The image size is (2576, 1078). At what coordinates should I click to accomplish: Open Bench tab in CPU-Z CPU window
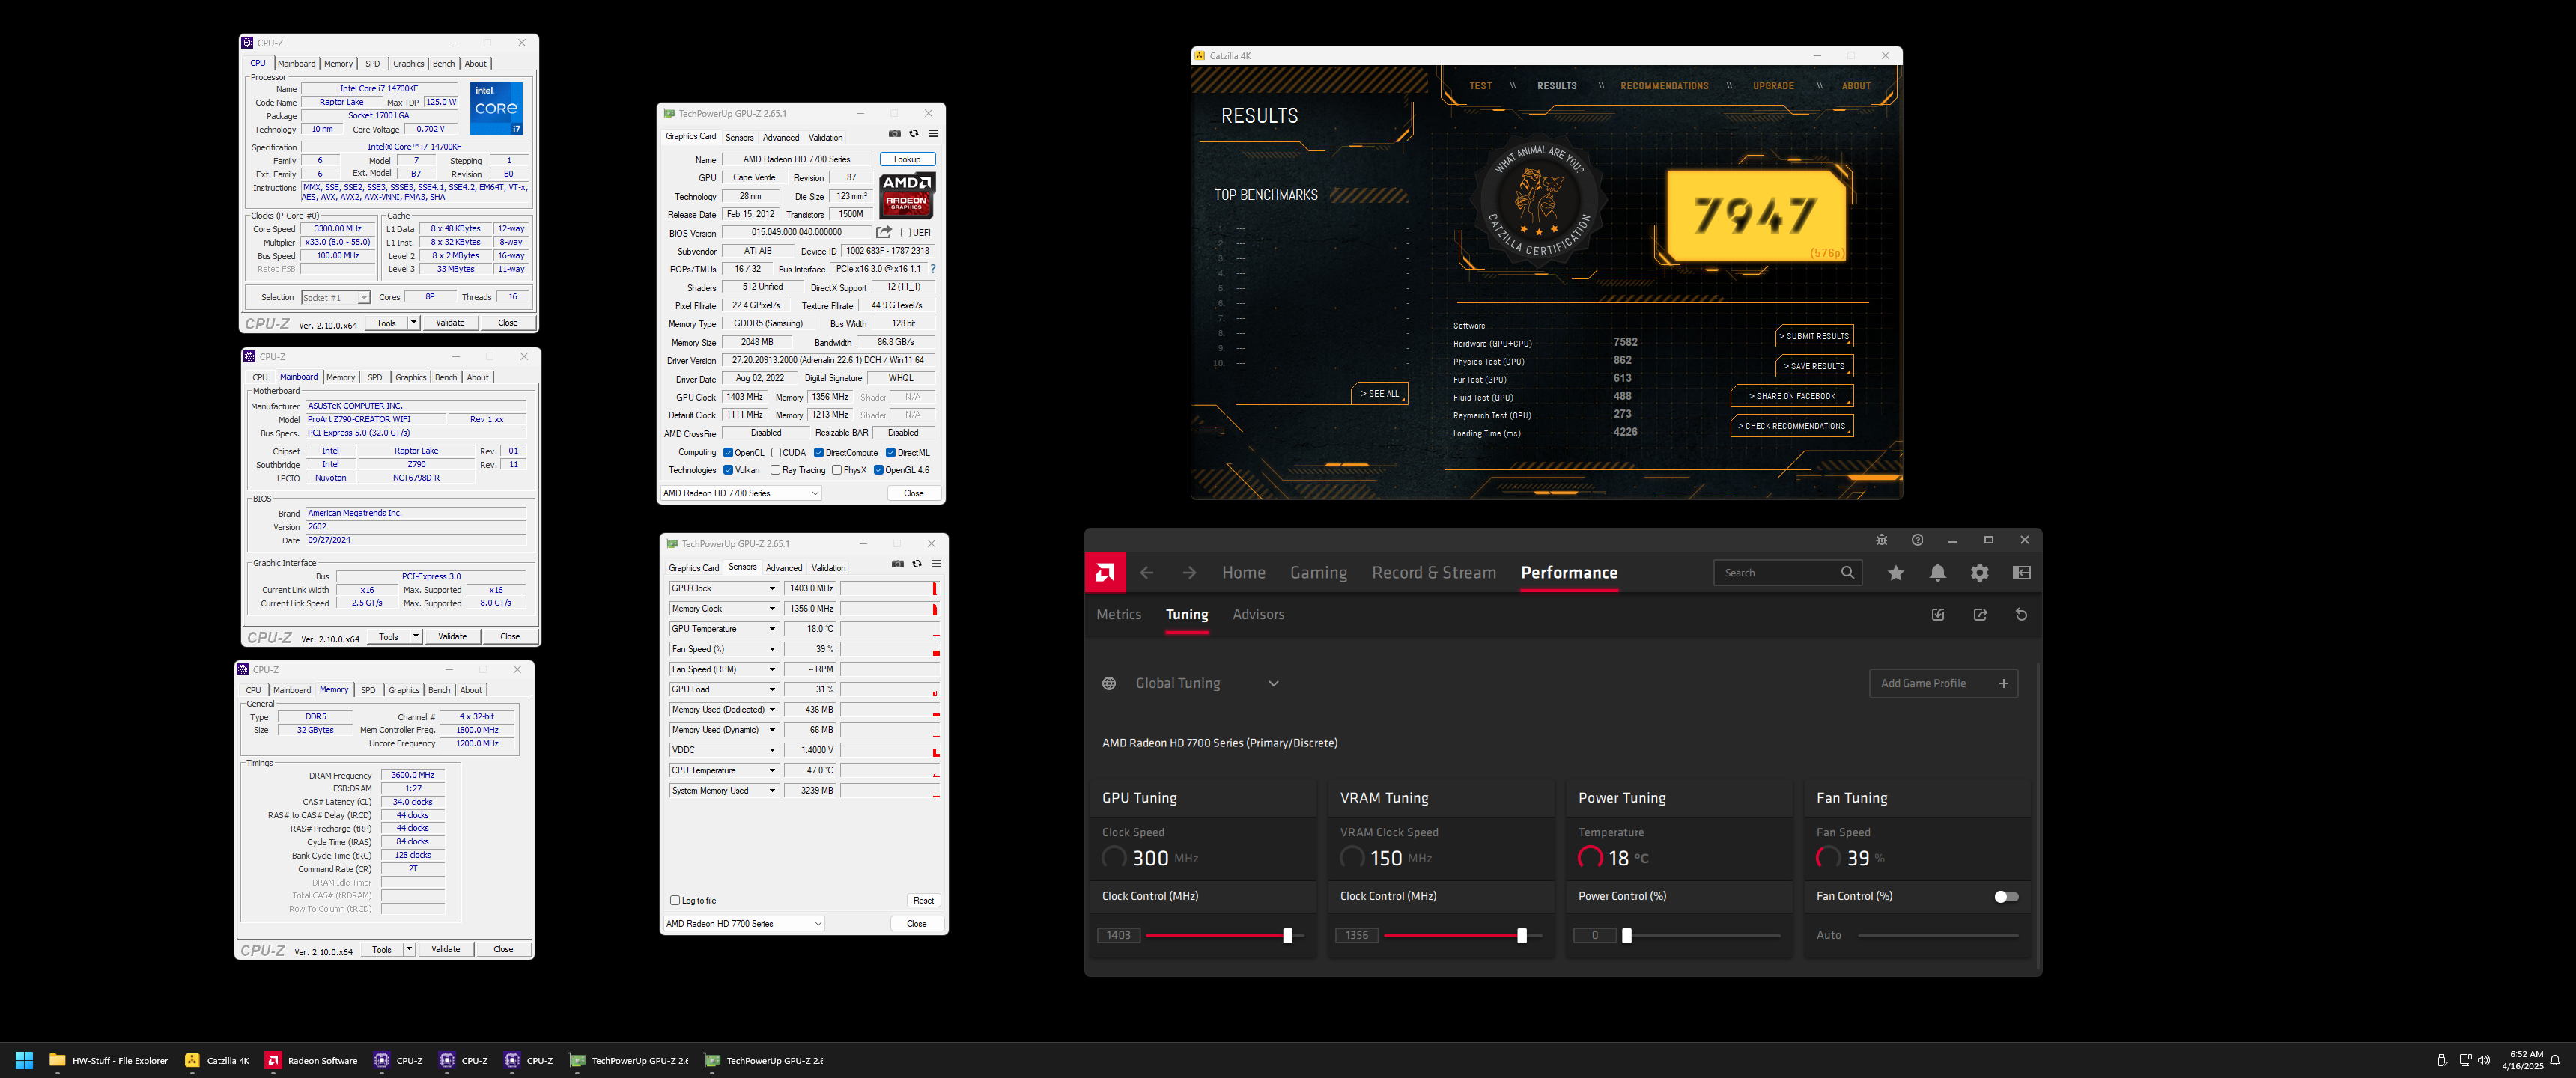pos(444,64)
